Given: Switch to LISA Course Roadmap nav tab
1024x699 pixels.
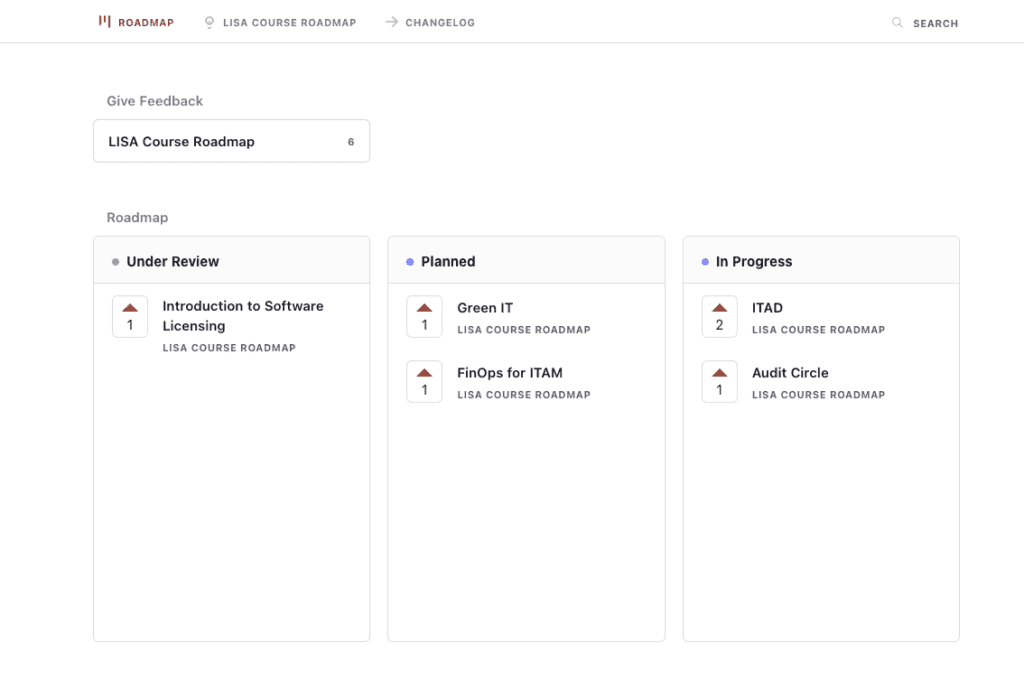Looking at the screenshot, I should 289,23.
